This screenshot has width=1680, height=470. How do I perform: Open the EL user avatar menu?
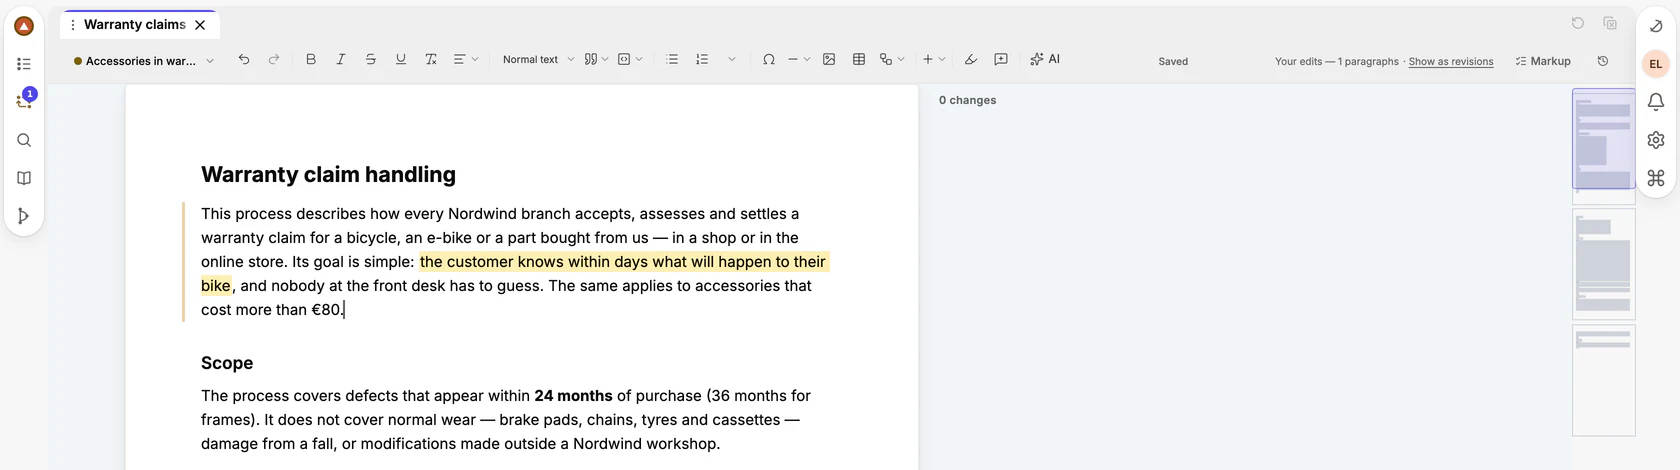click(1656, 64)
